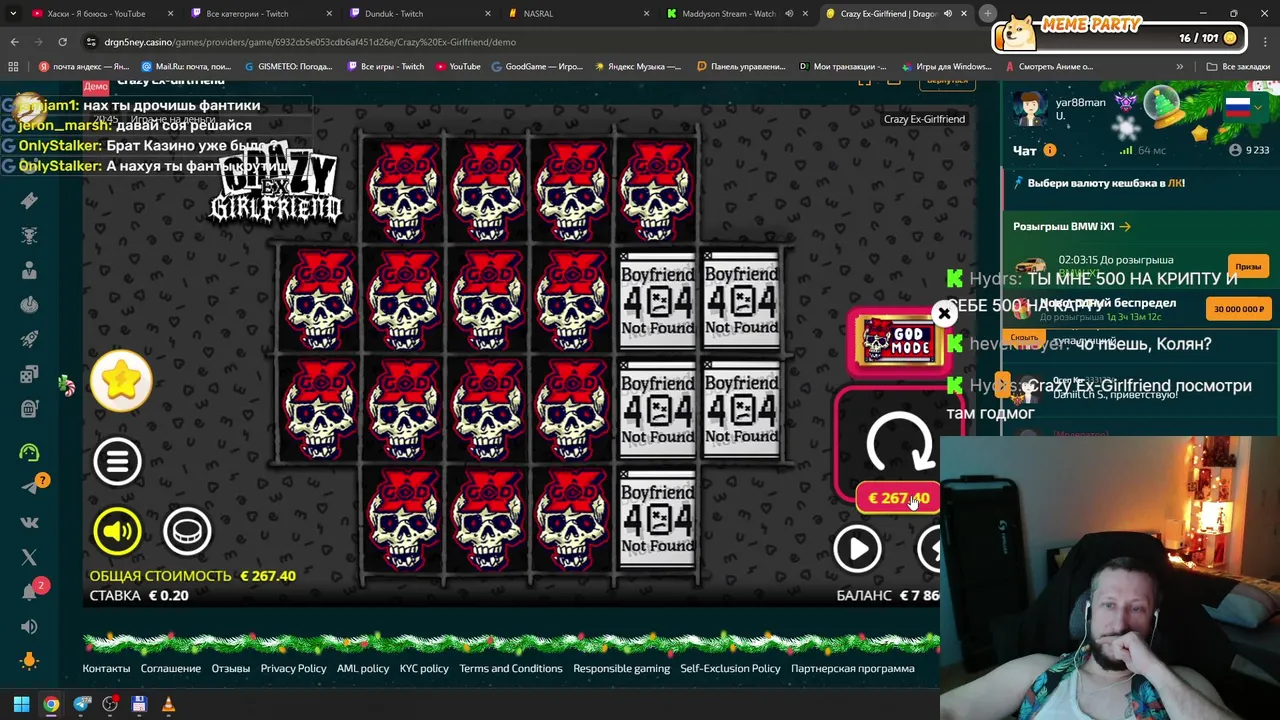Open the Mail.Ru bookmark
This screenshot has height=720, width=1280.
(x=186, y=67)
